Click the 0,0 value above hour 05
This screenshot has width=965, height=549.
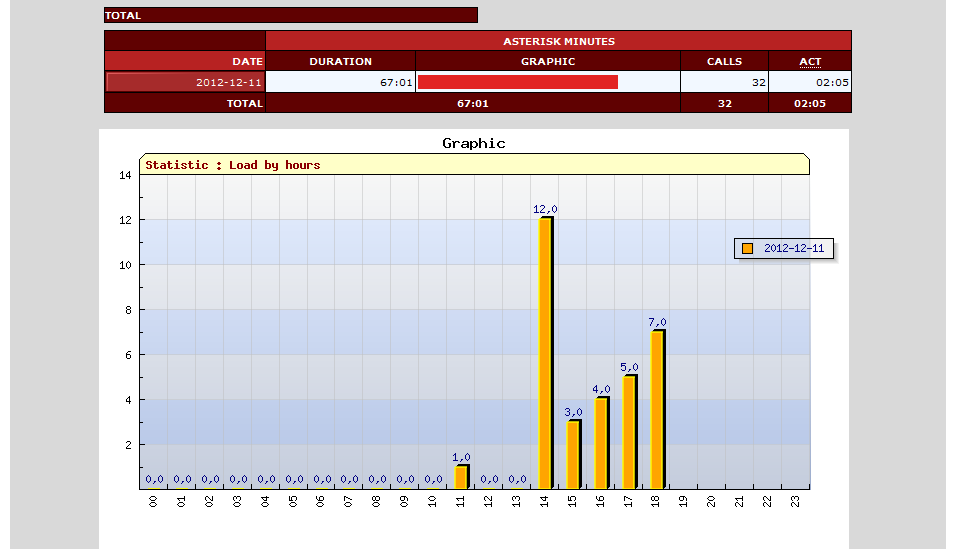tap(294, 479)
